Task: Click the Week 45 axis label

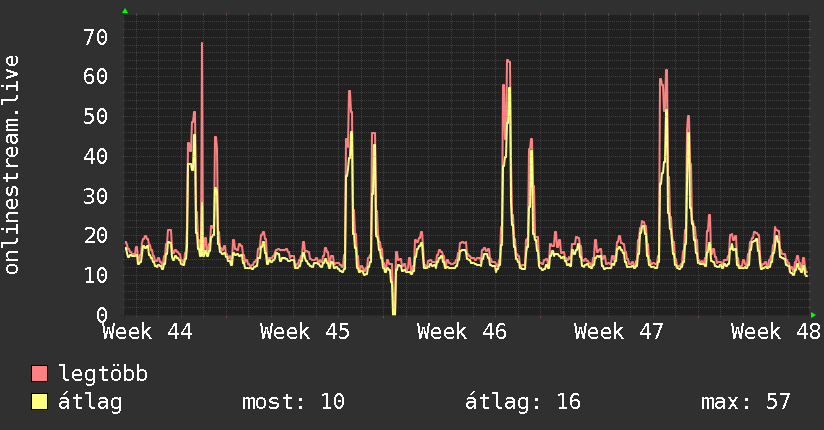Action: point(305,332)
